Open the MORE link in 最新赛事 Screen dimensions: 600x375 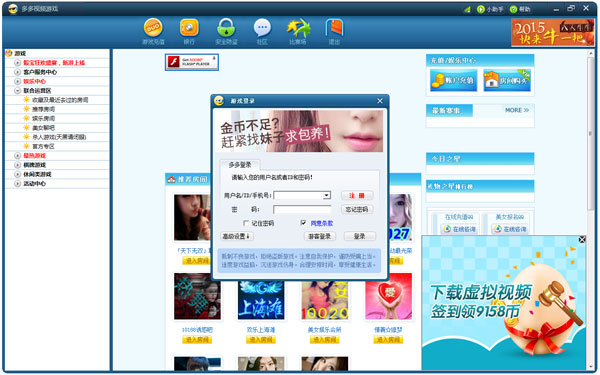[517, 110]
